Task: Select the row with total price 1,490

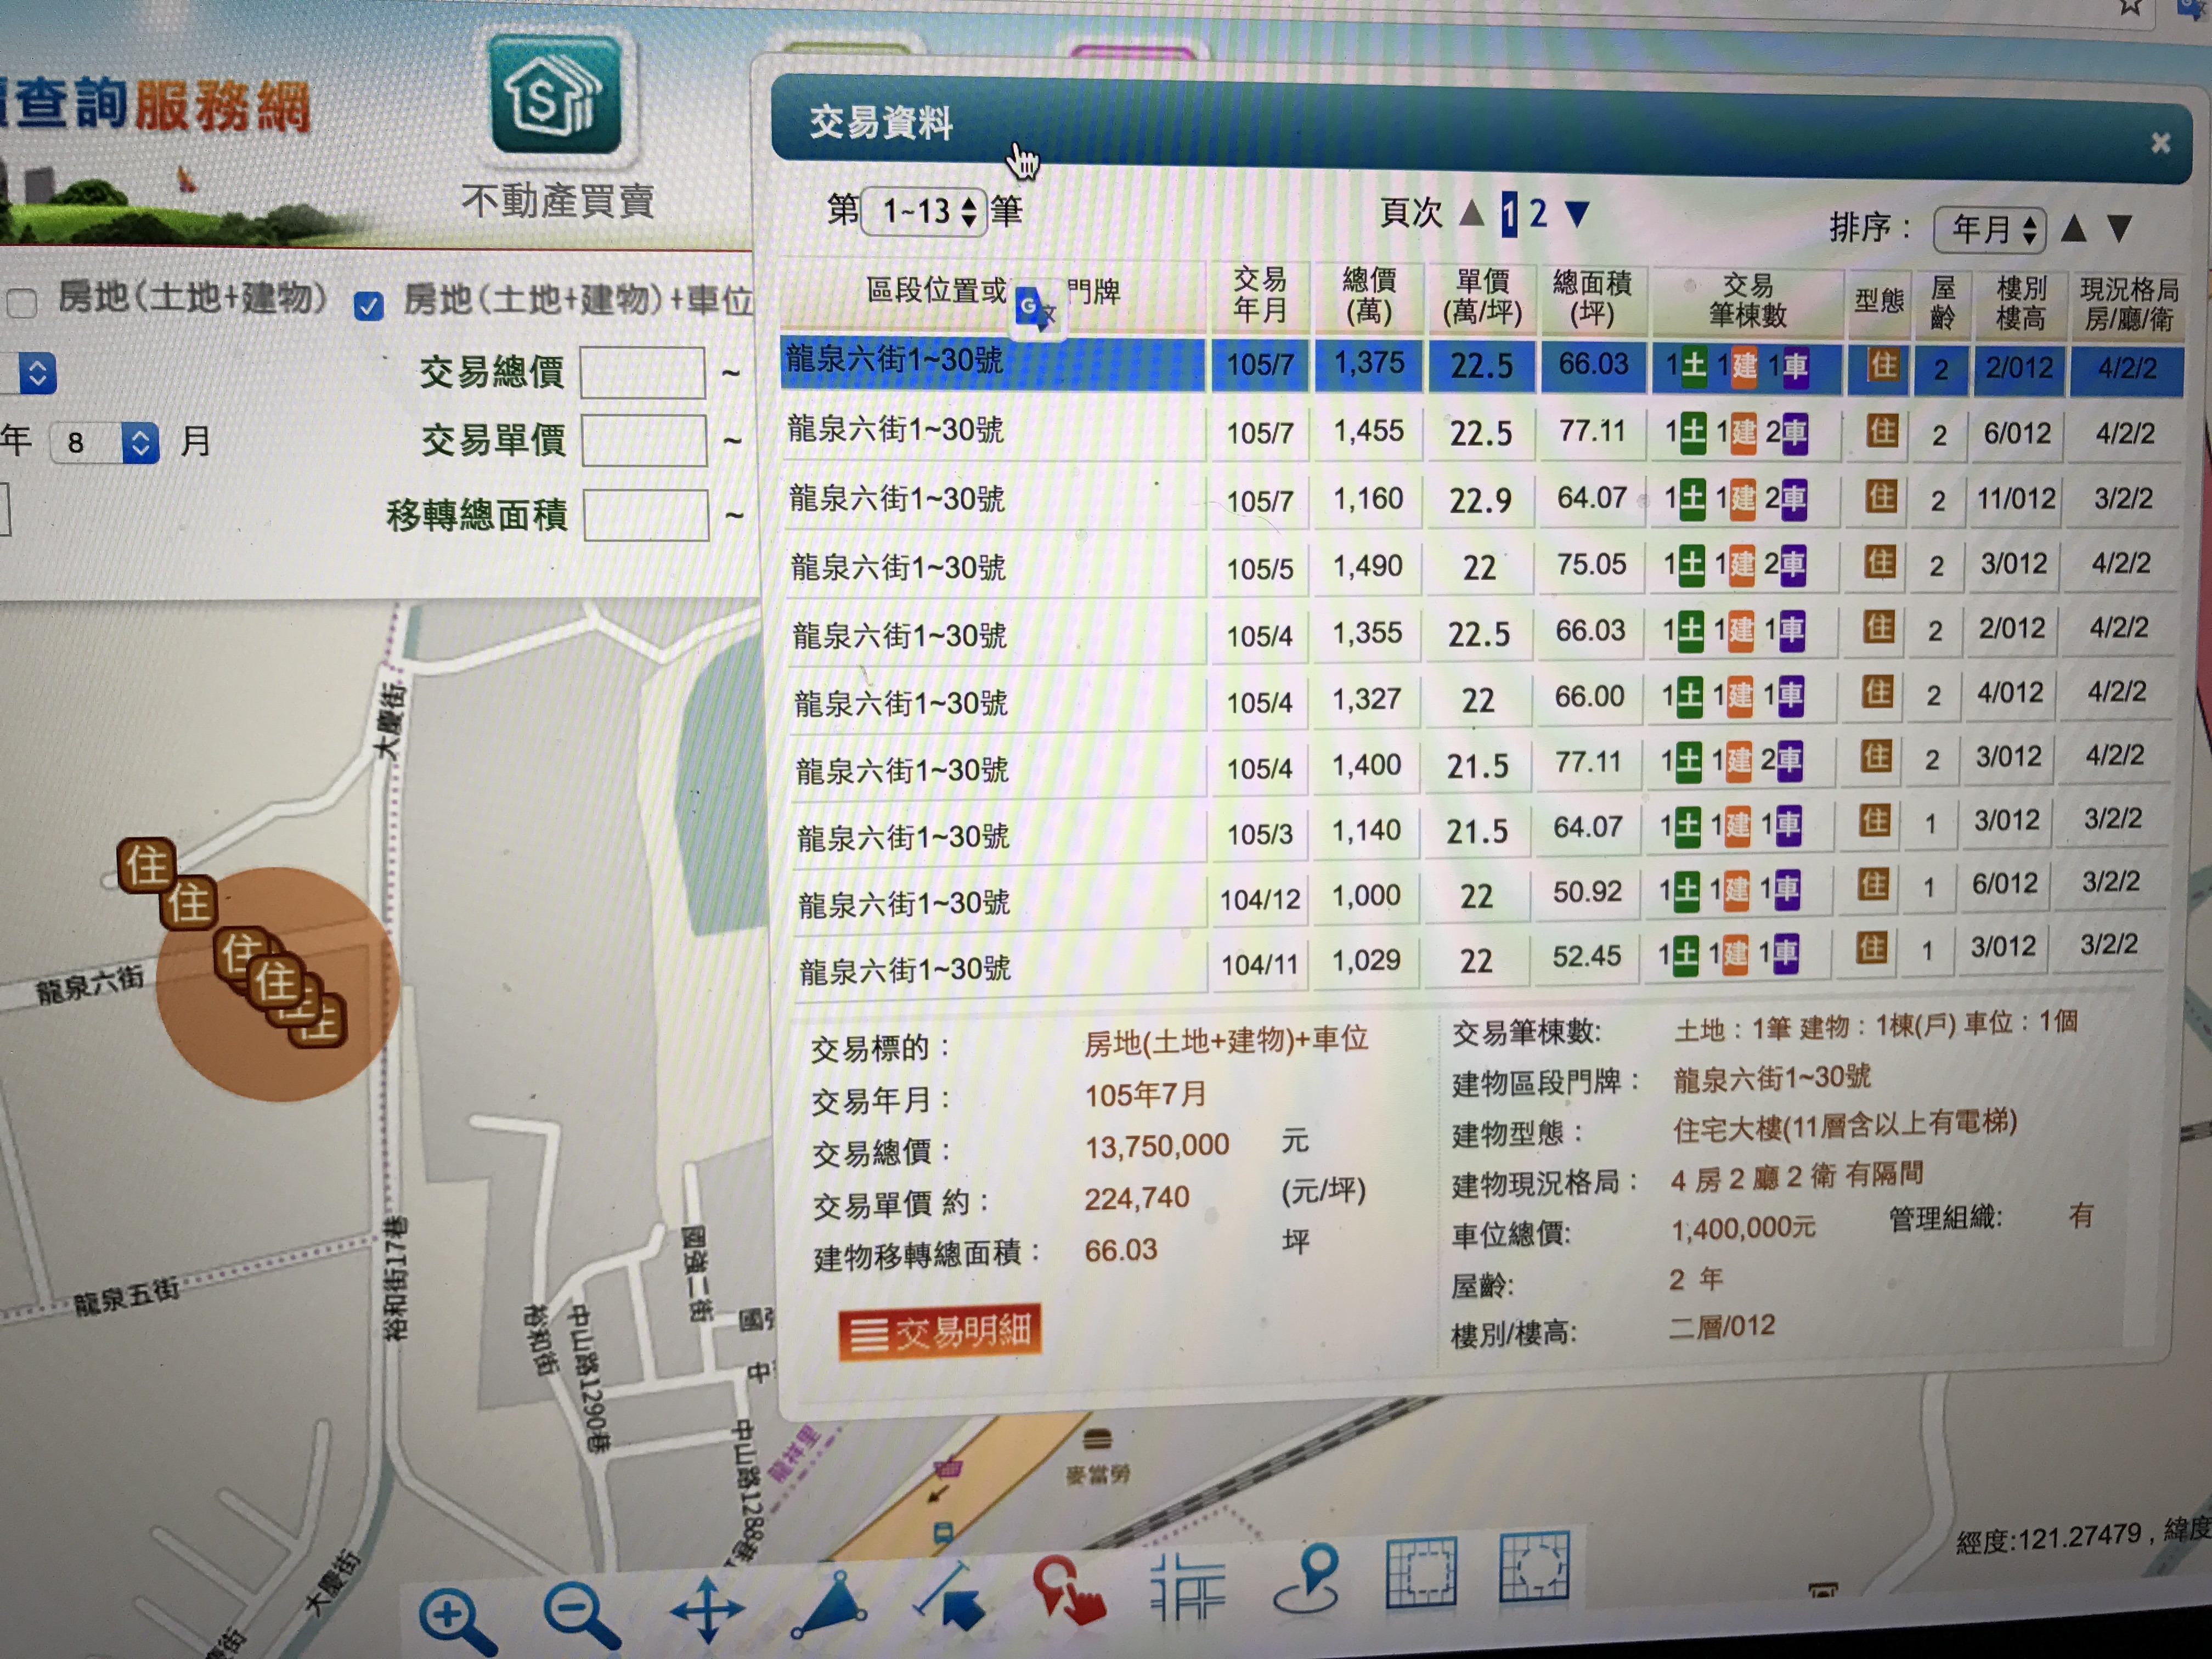Action: point(1480,566)
